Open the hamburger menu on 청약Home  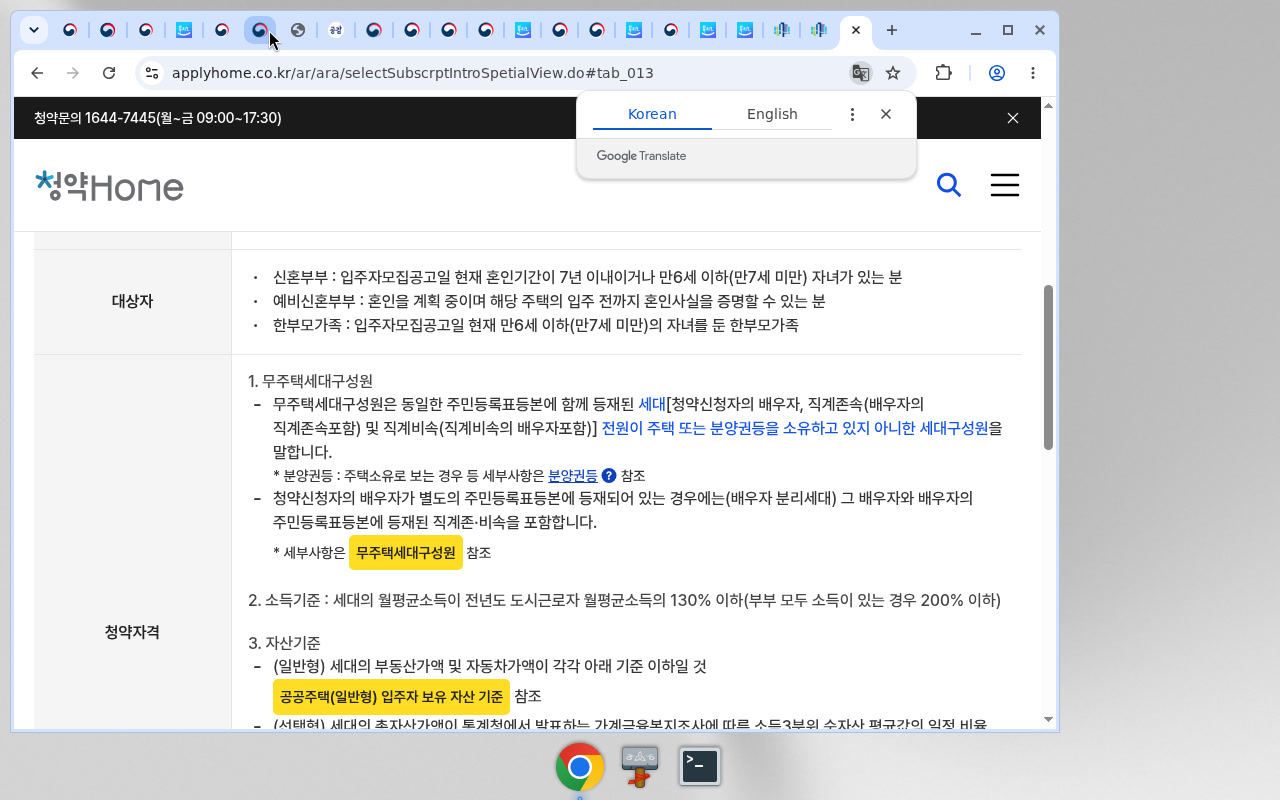(x=1005, y=185)
